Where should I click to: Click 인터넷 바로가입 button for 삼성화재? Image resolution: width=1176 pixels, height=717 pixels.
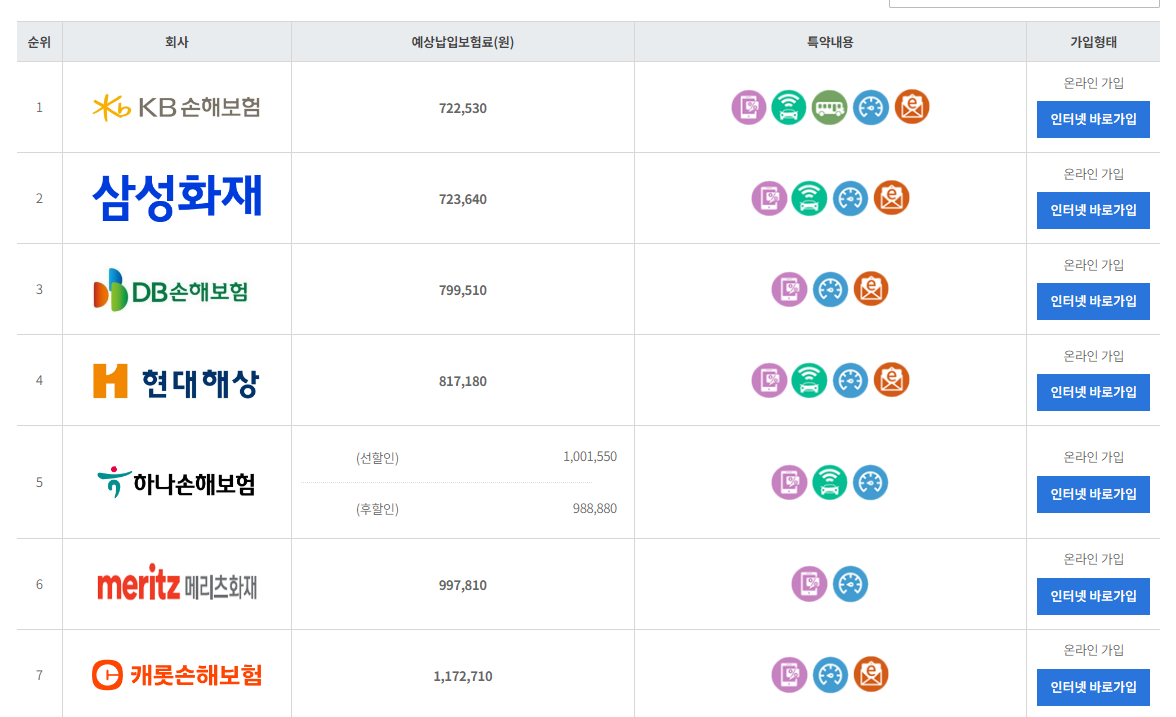coord(1093,211)
